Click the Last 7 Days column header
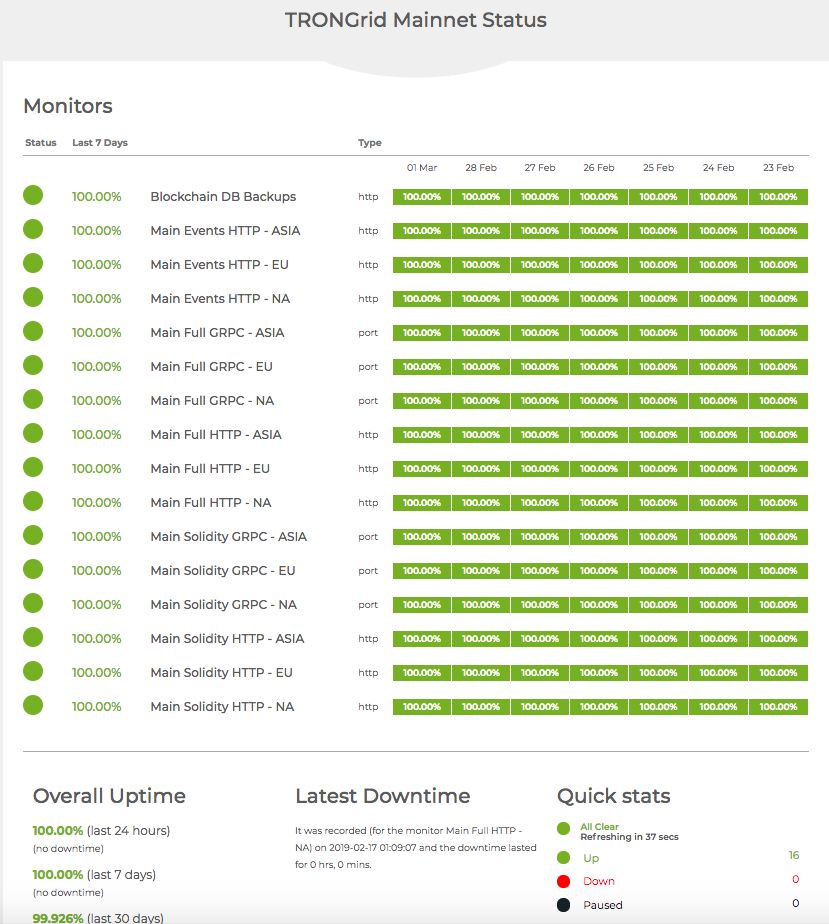This screenshot has height=924, width=829. [100, 143]
